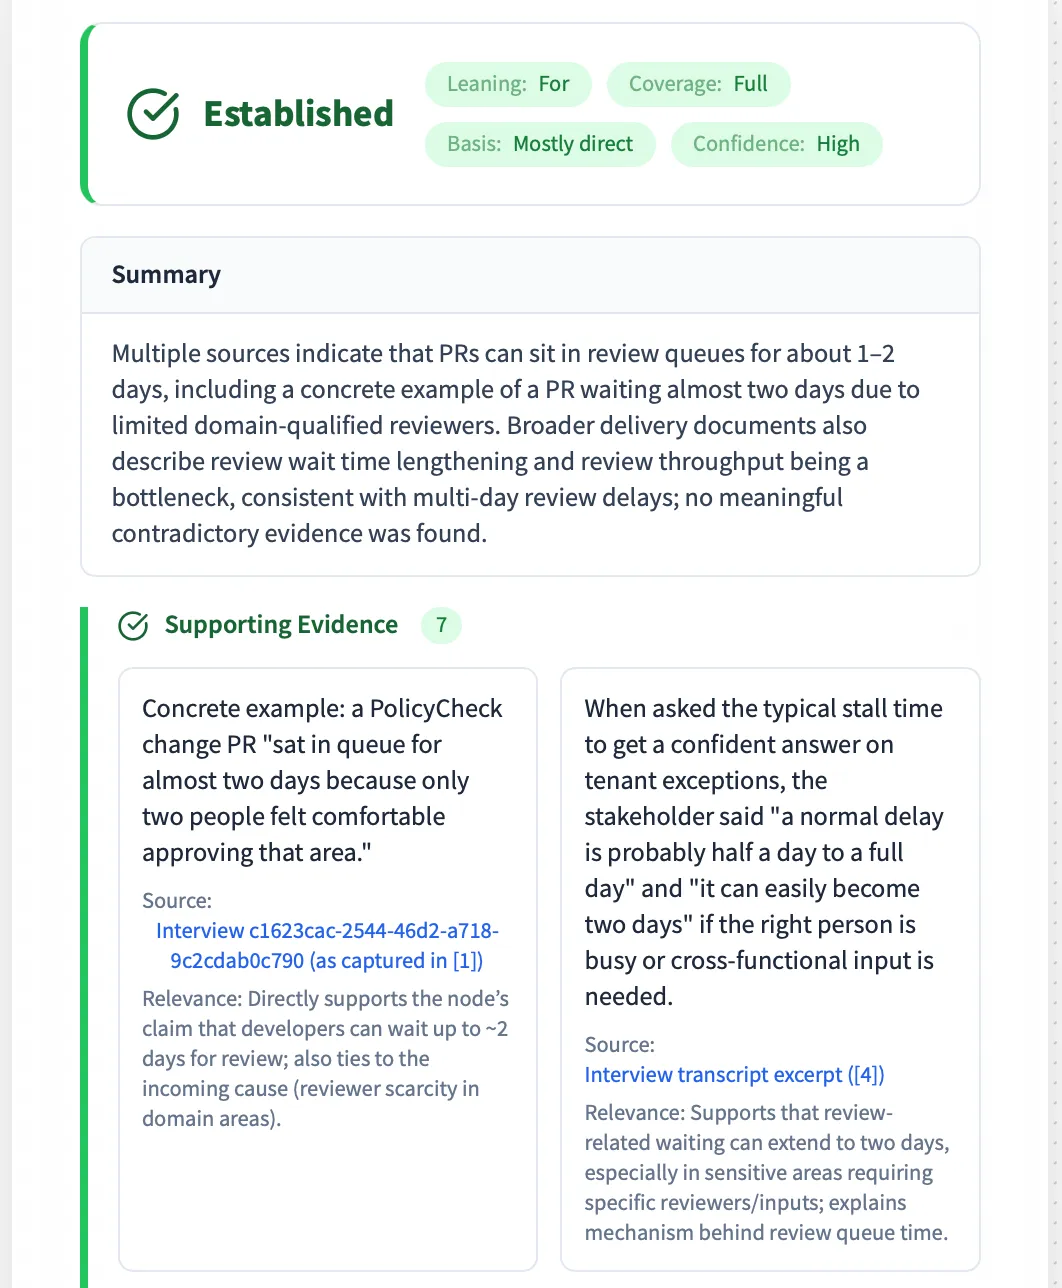Click the Summary section header
This screenshot has width=1062, height=1288.
166,275
